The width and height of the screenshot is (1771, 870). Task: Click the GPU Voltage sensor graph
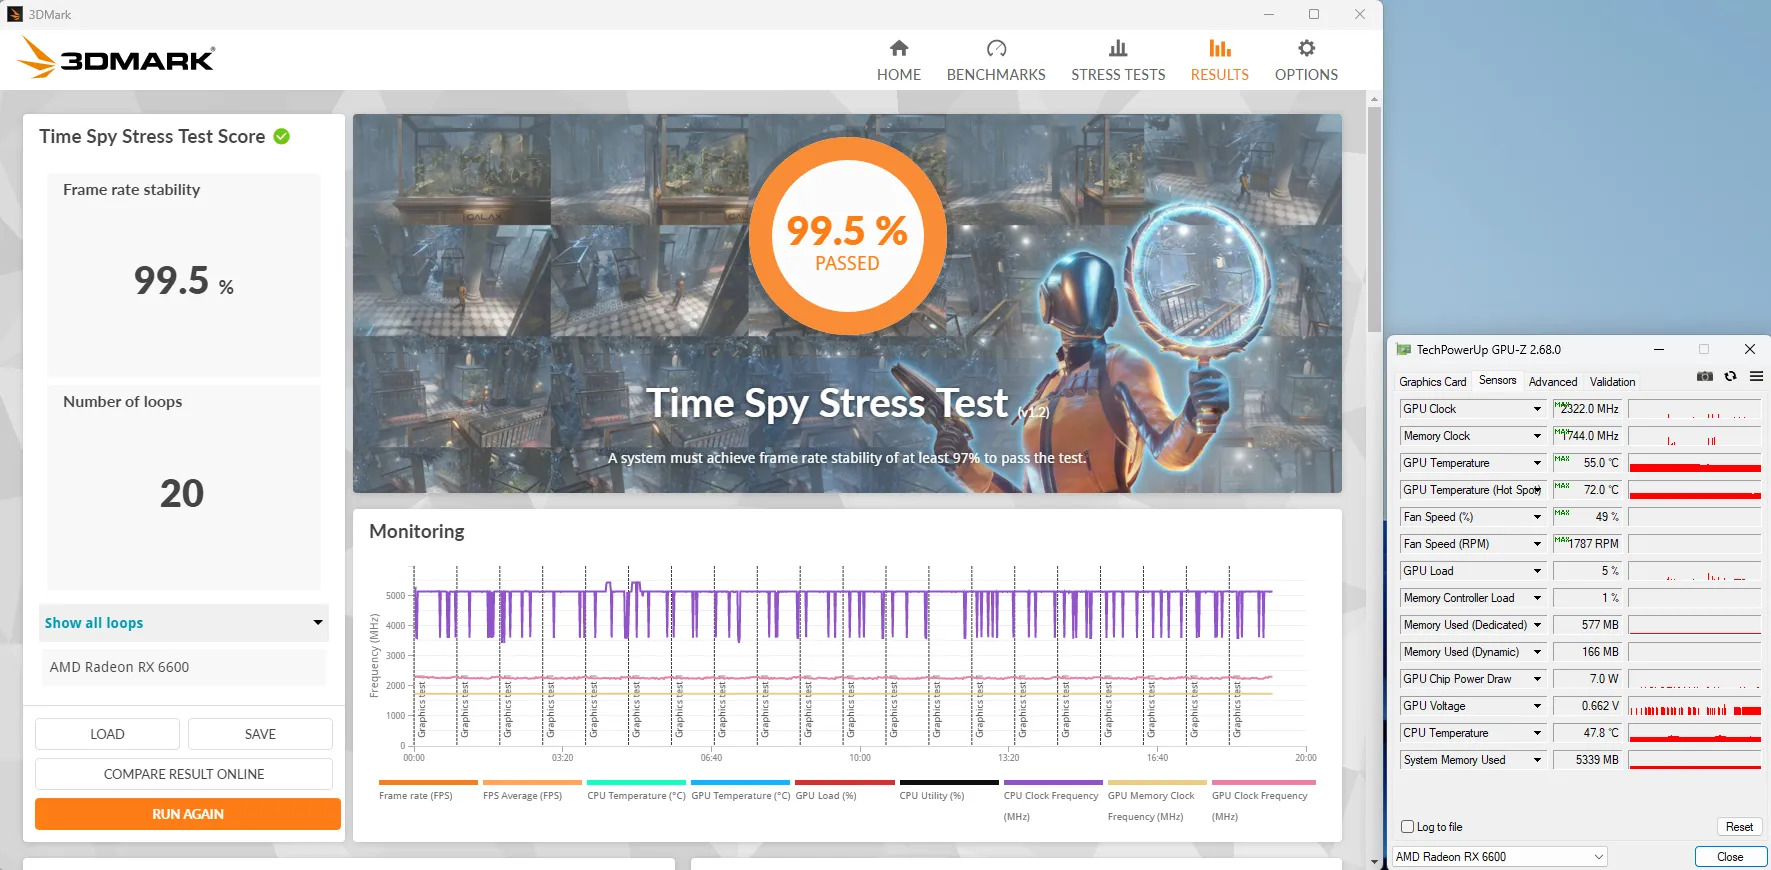pyautogui.click(x=1694, y=706)
